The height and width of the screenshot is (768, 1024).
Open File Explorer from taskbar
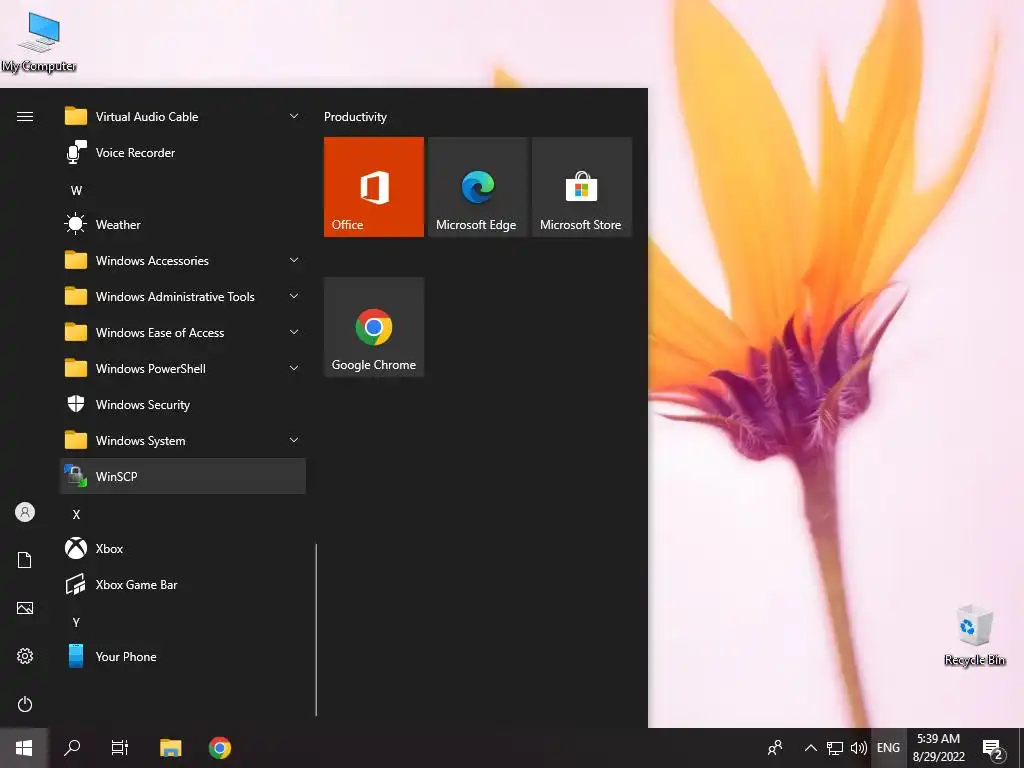[x=170, y=748]
